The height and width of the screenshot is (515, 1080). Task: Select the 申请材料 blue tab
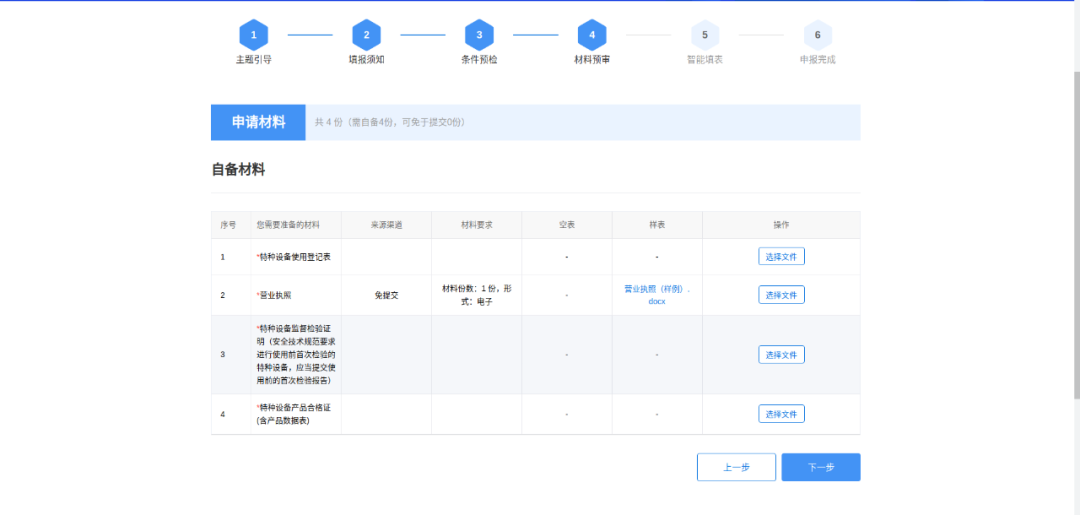258,122
